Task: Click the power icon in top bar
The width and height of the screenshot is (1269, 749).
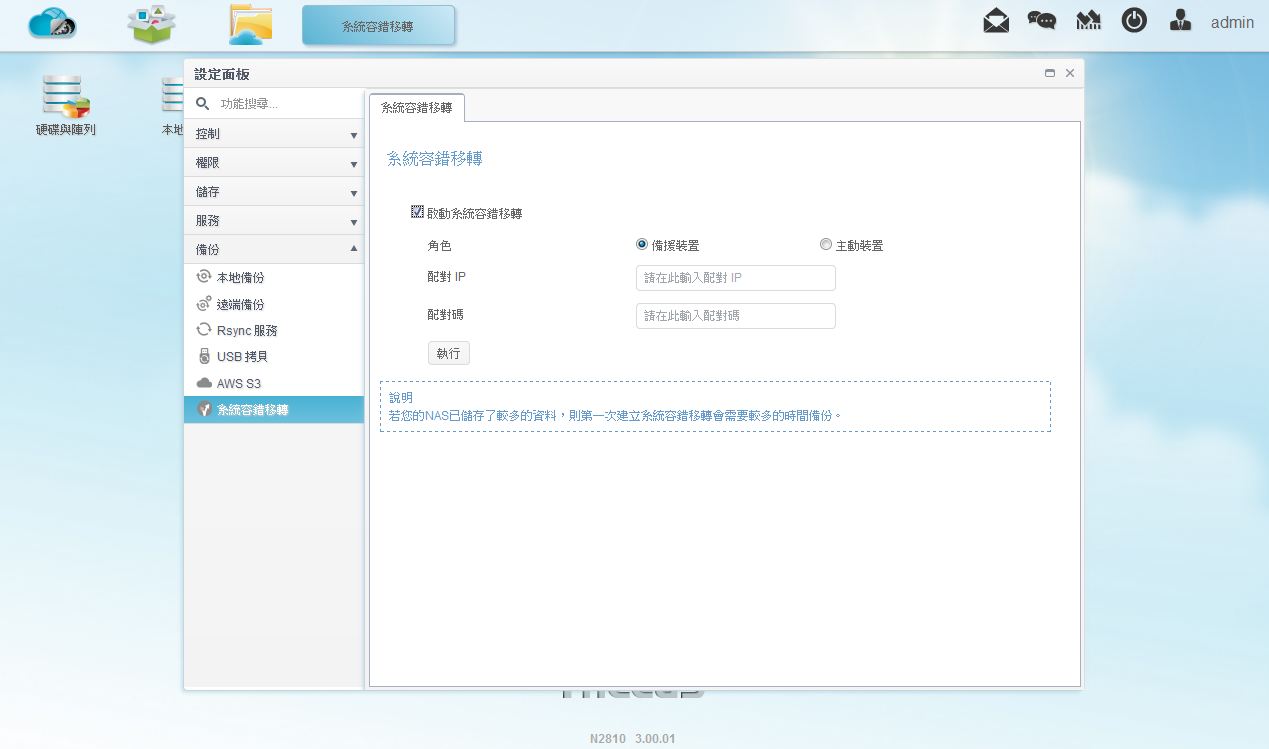Action: coord(1134,21)
